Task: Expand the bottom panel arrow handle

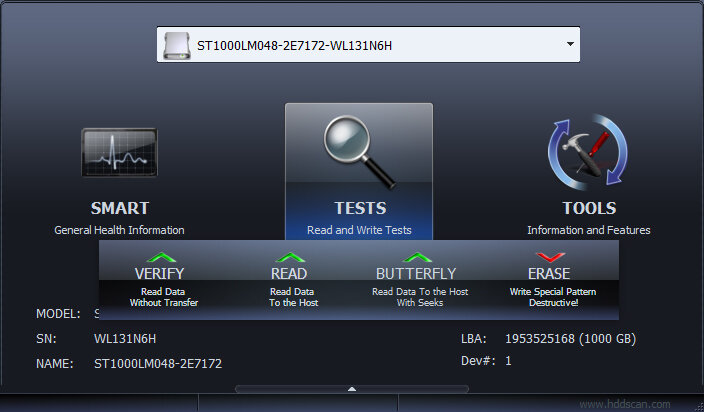Action: coord(352,389)
